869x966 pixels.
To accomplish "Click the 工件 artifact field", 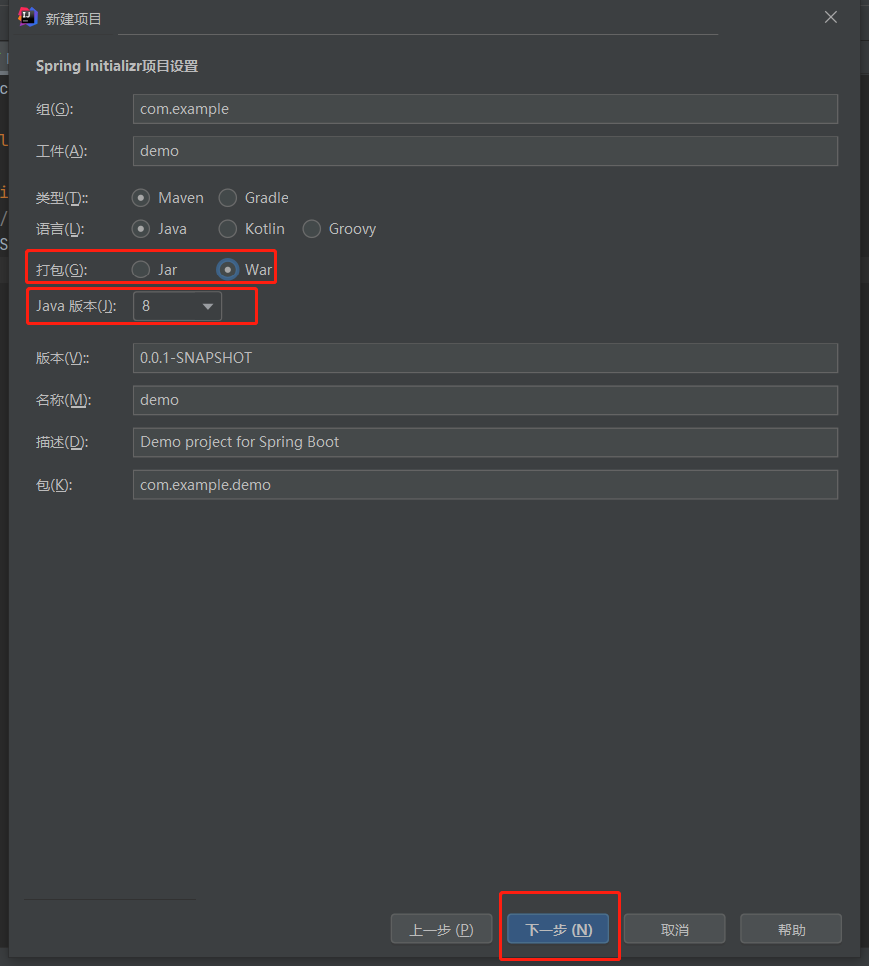I will click(x=485, y=151).
